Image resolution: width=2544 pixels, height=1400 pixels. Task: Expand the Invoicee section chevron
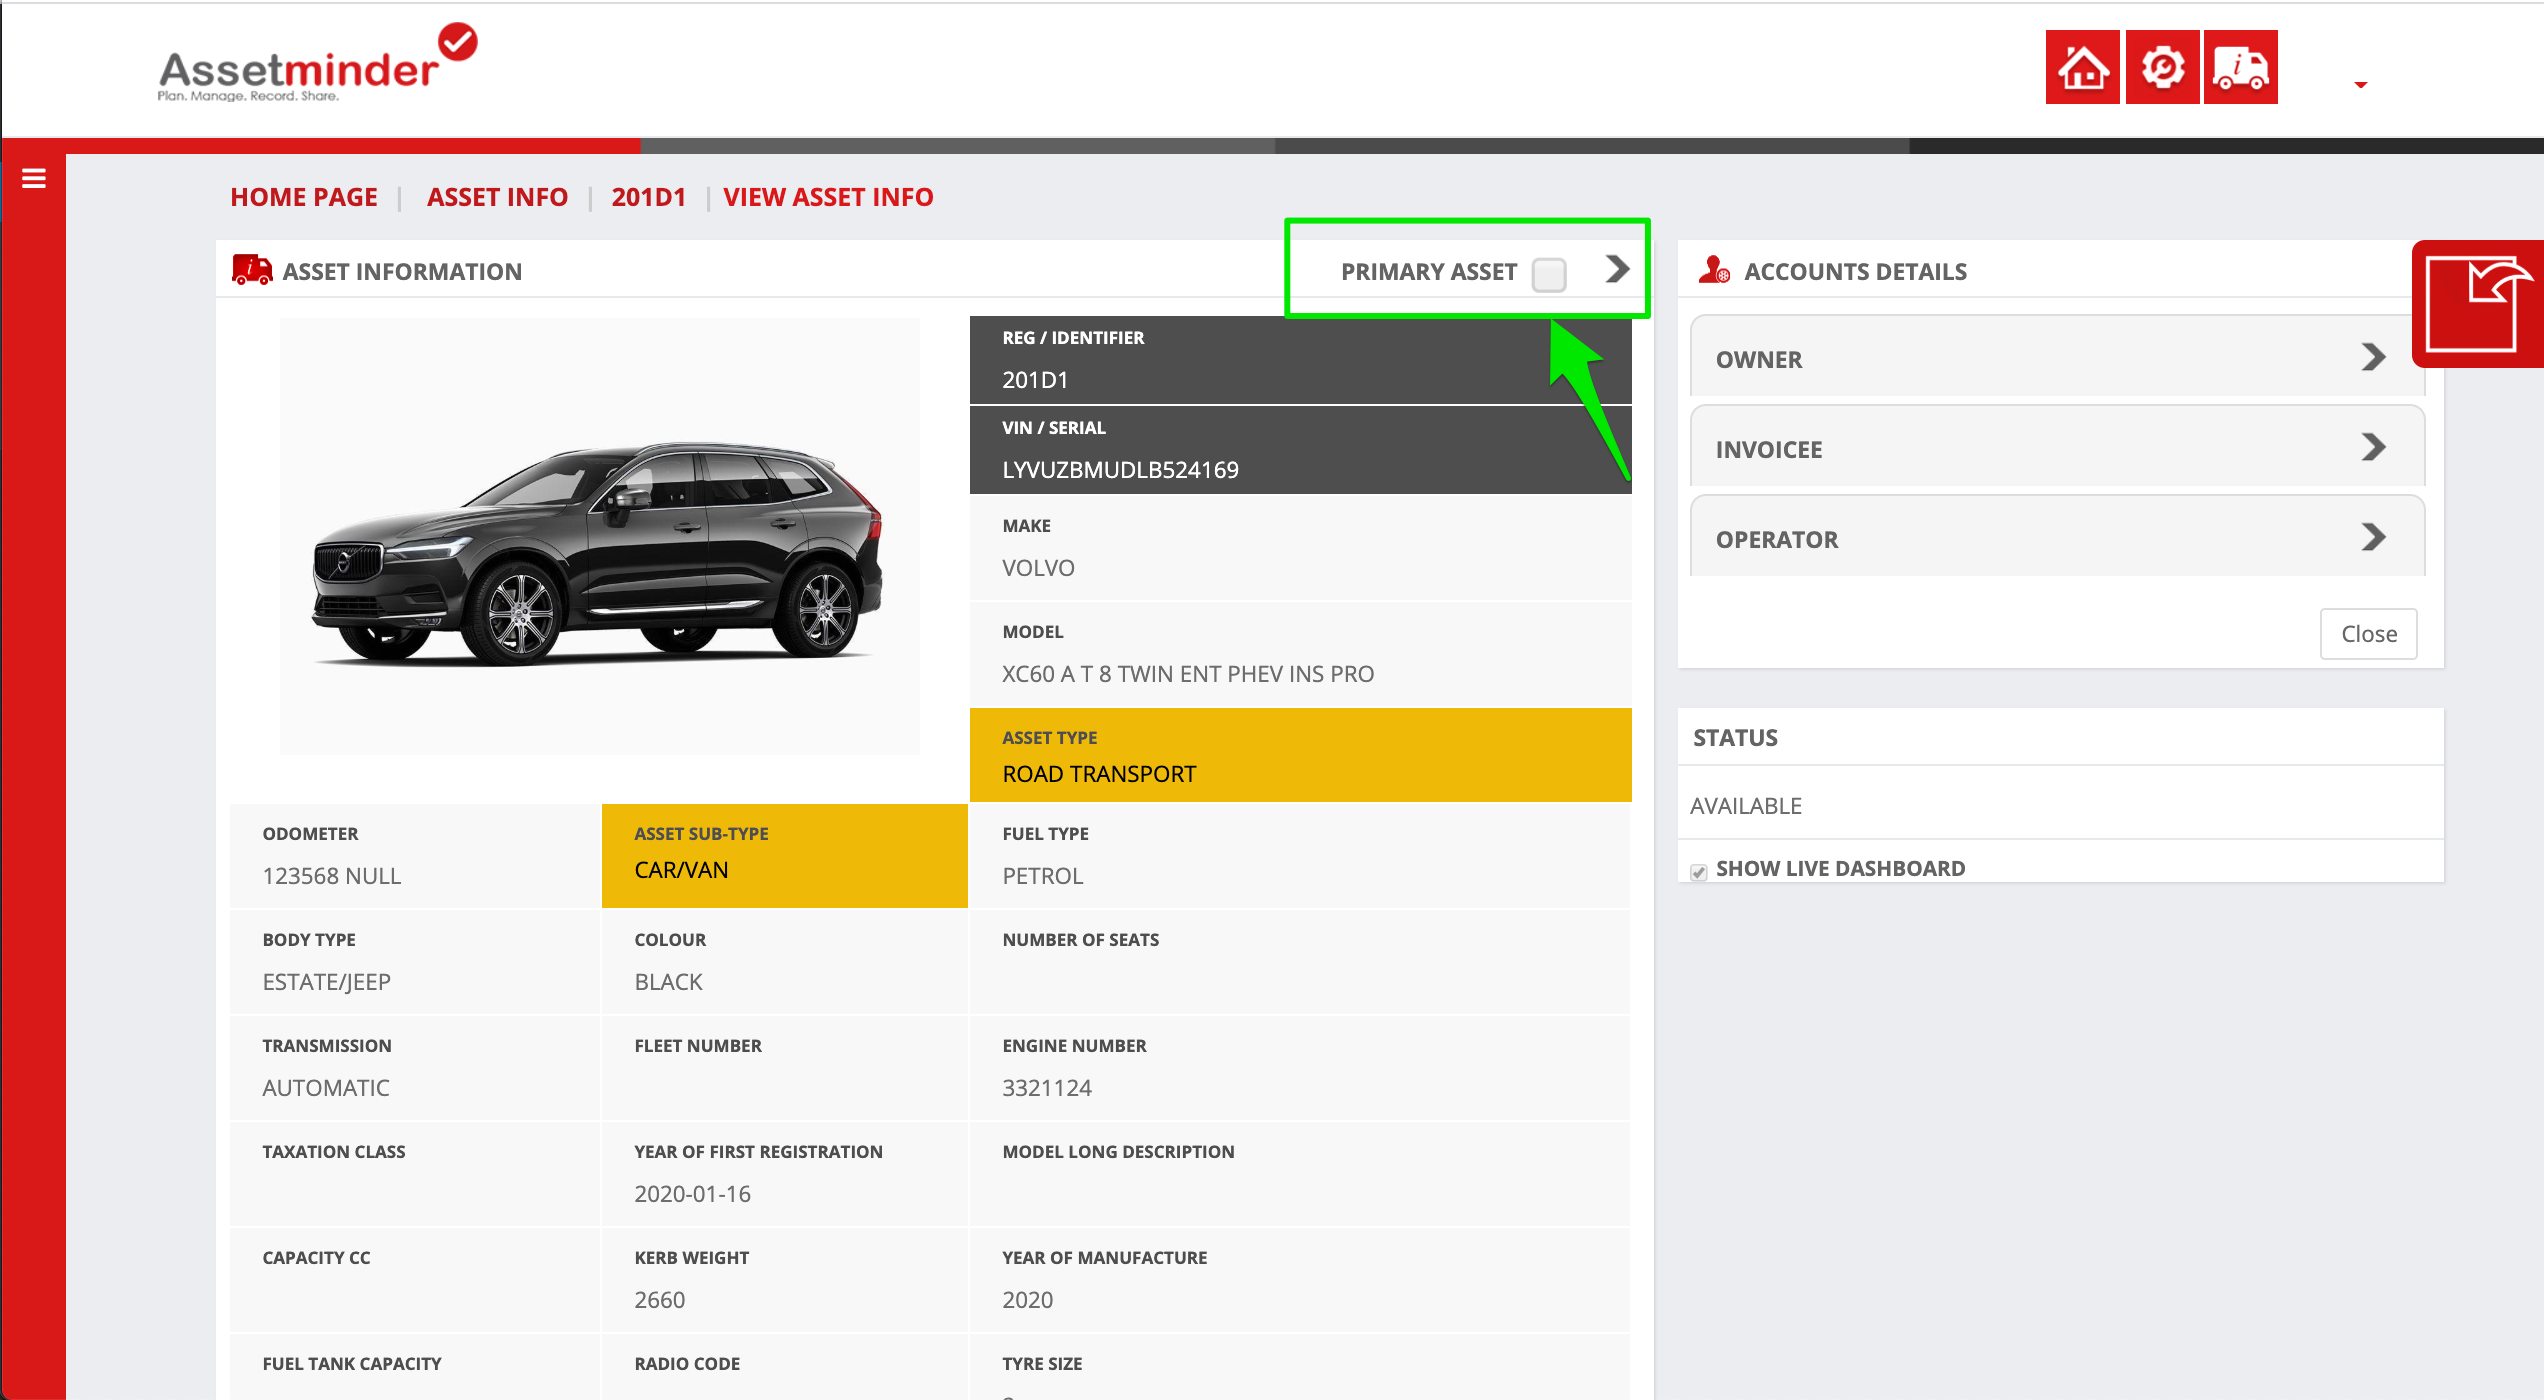(2373, 447)
